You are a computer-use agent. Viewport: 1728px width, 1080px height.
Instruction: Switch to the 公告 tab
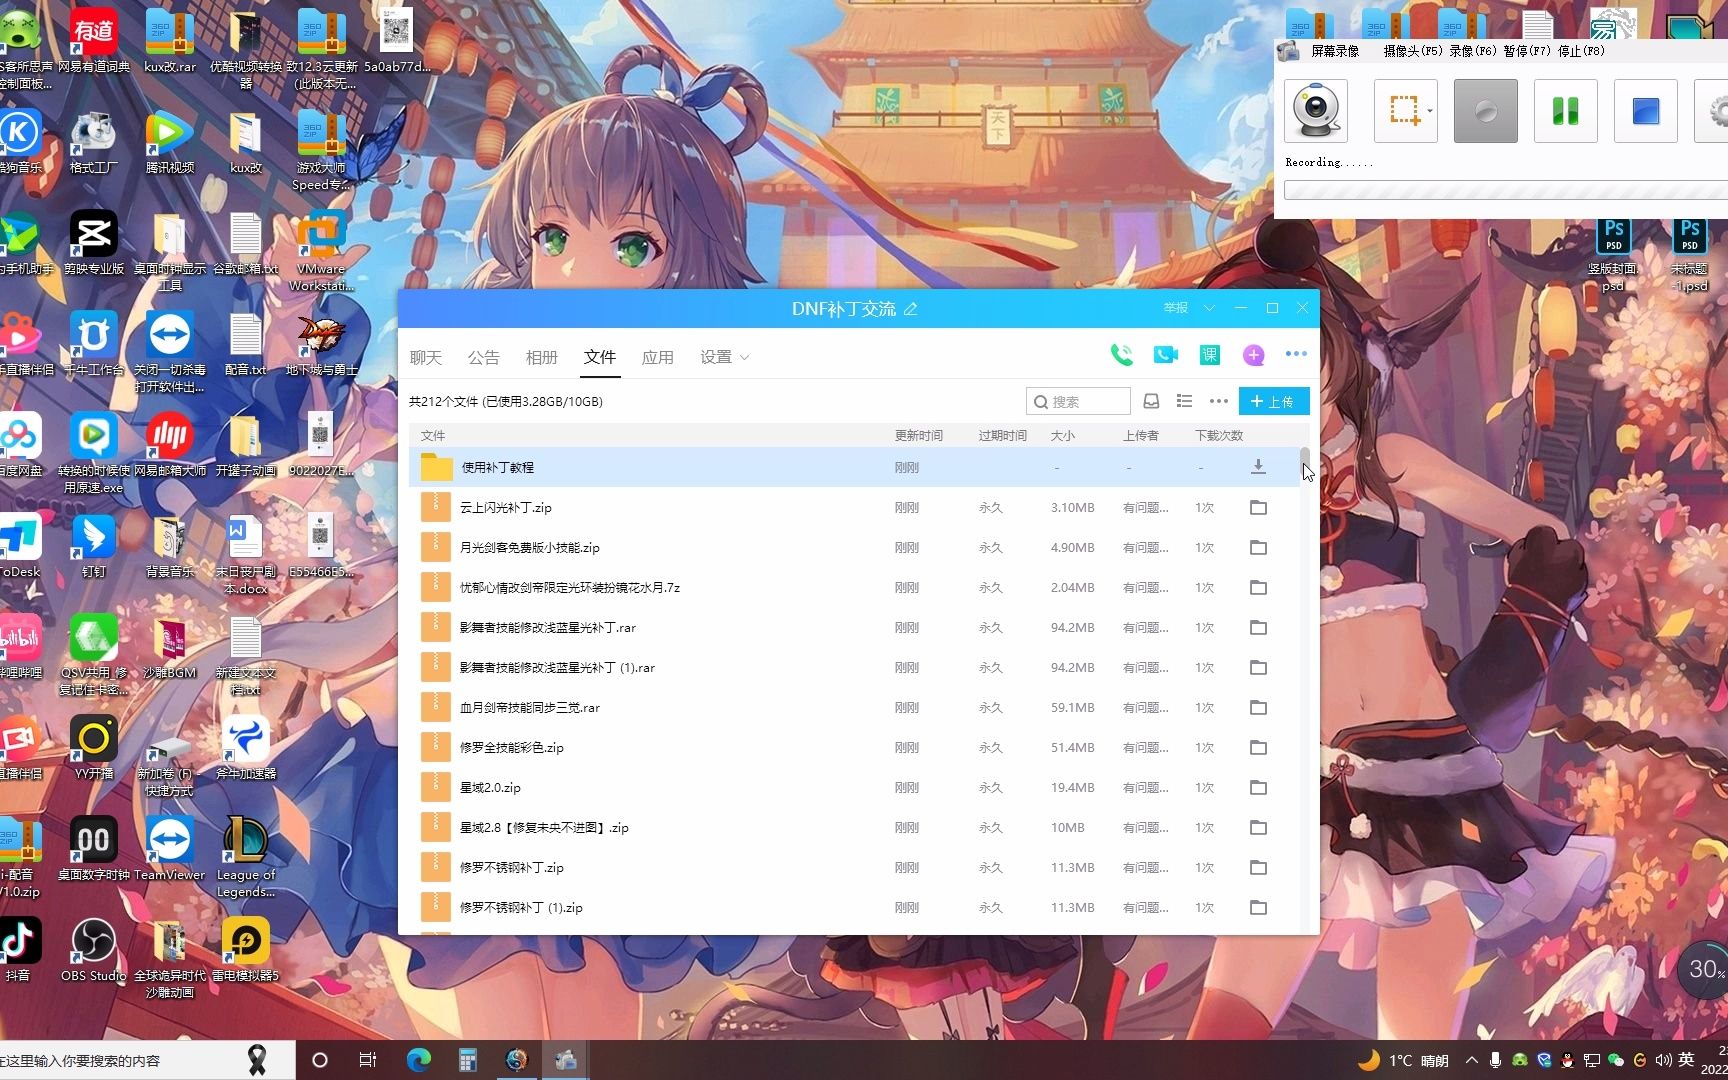(484, 357)
